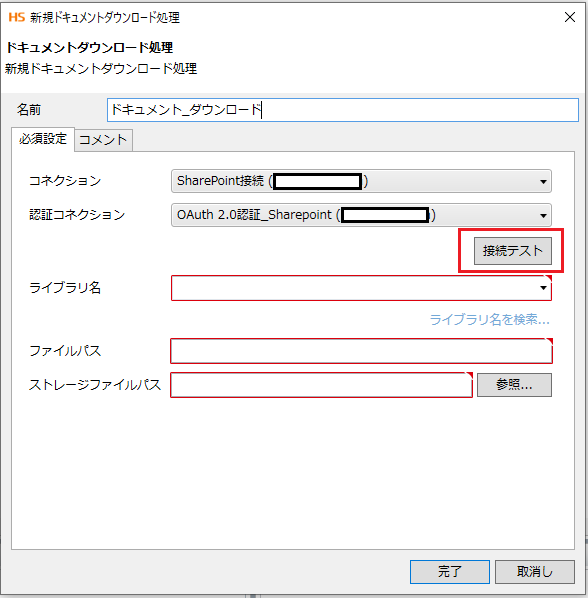Switch to the コメント tab
Image resolution: width=588 pixels, height=598 pixels.
tap(103, 140)
